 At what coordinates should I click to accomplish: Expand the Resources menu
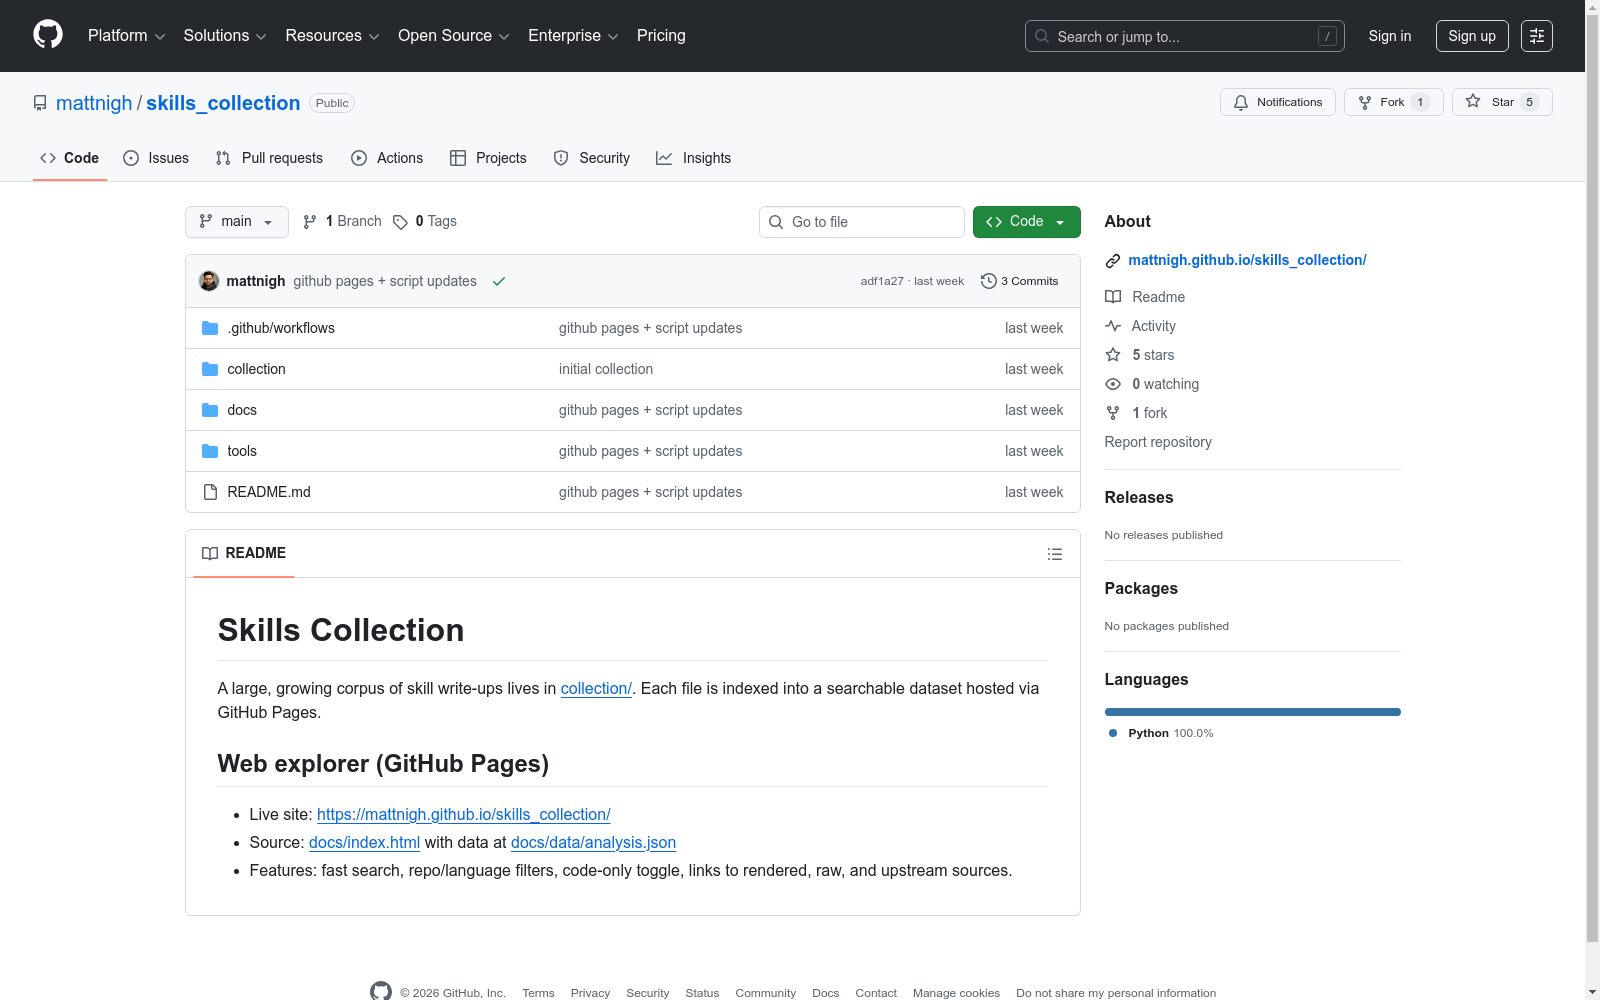[333, 36]
